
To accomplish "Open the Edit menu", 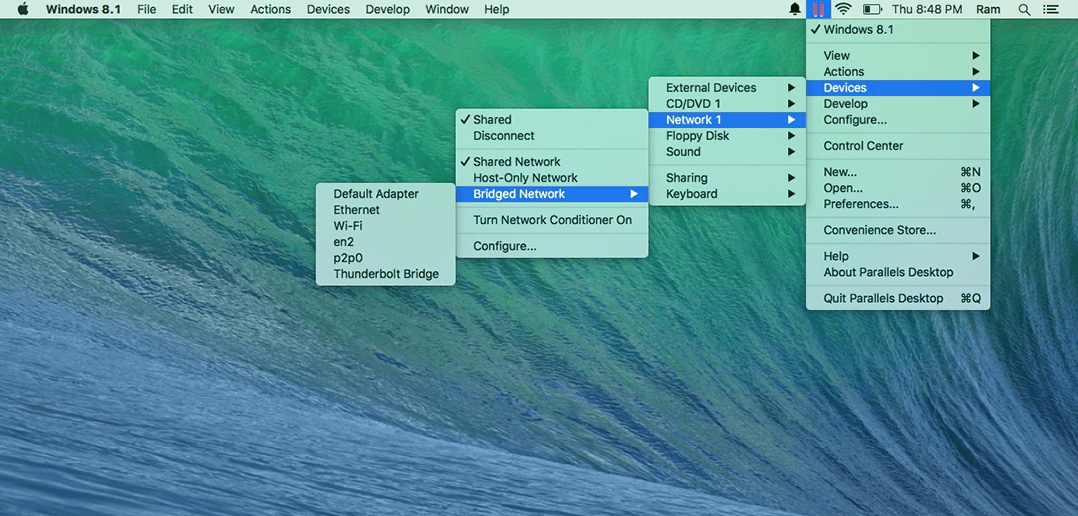I will pos(182,9).
